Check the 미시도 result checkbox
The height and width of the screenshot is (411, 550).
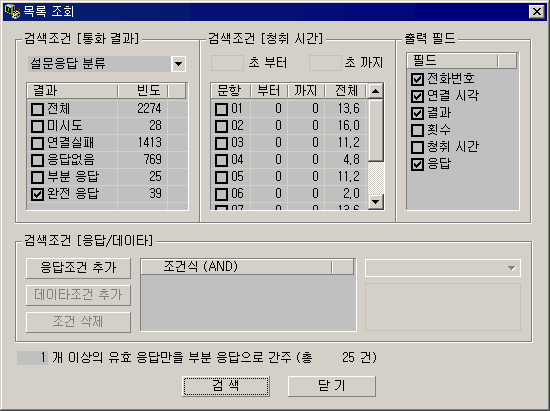pos(37,126)
